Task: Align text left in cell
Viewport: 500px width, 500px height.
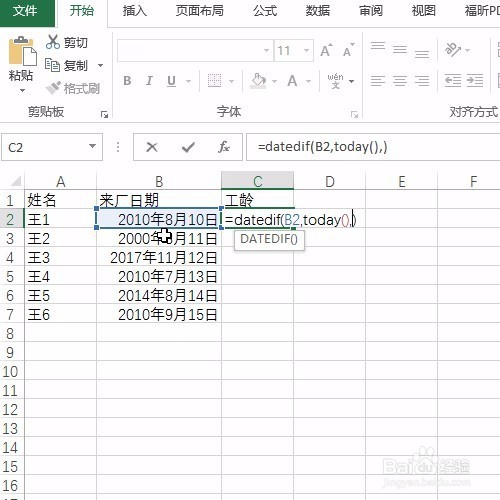Action: point(378,81)
